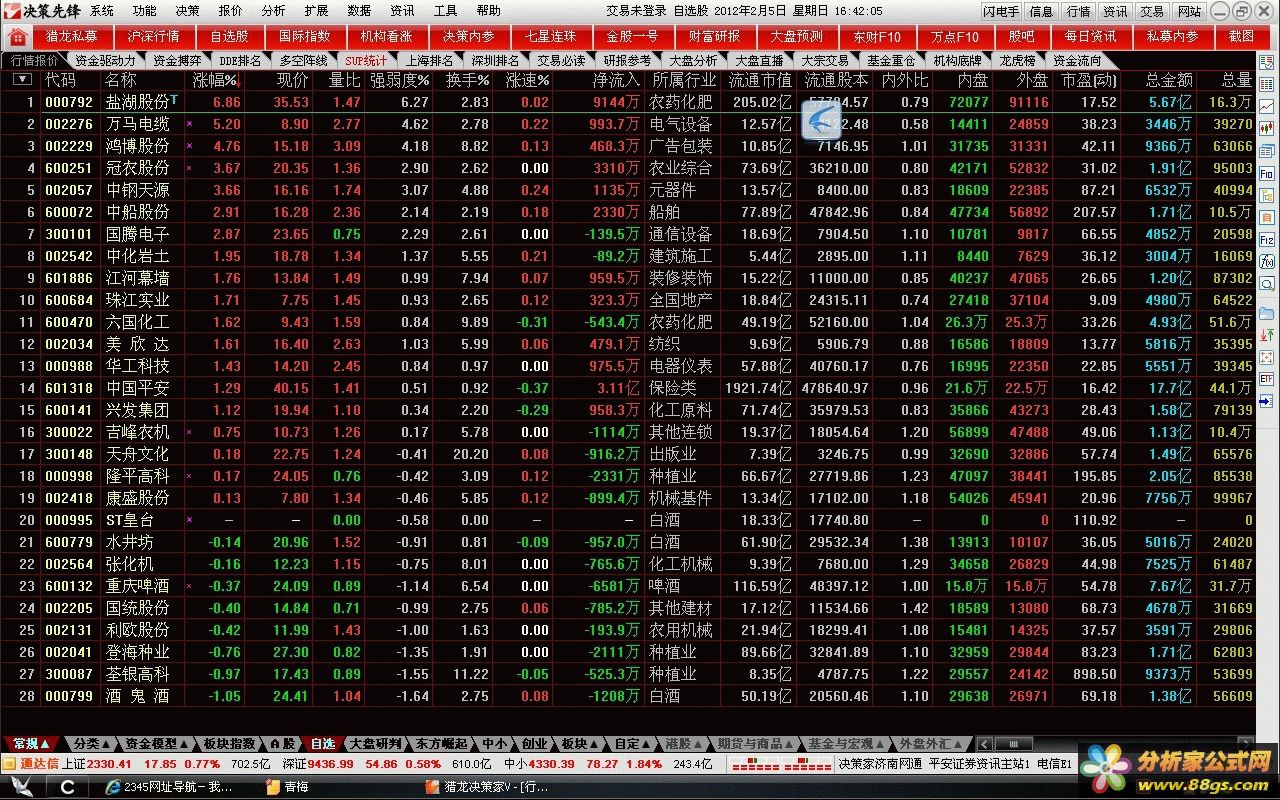
Task: Click the 平安证券资讯主站1 server status
Action: tap(980, 763)
